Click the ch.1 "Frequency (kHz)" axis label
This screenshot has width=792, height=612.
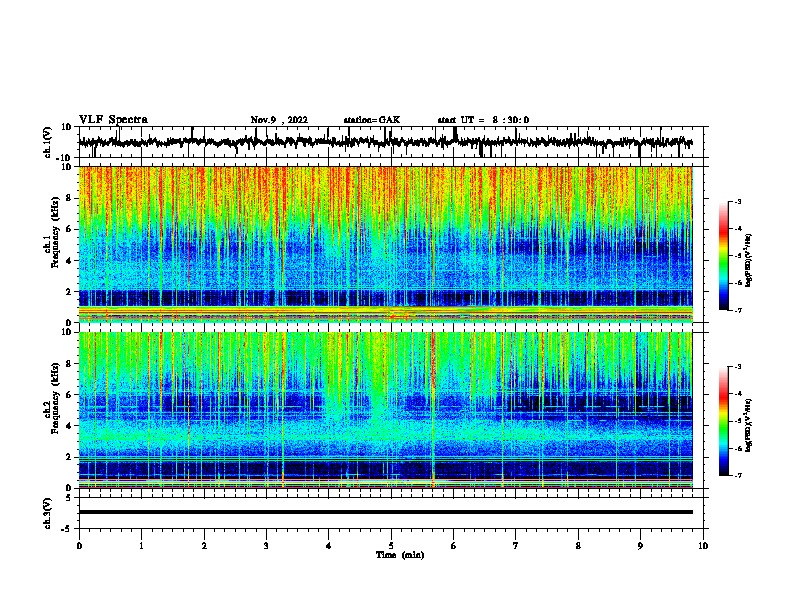[55, 233]
